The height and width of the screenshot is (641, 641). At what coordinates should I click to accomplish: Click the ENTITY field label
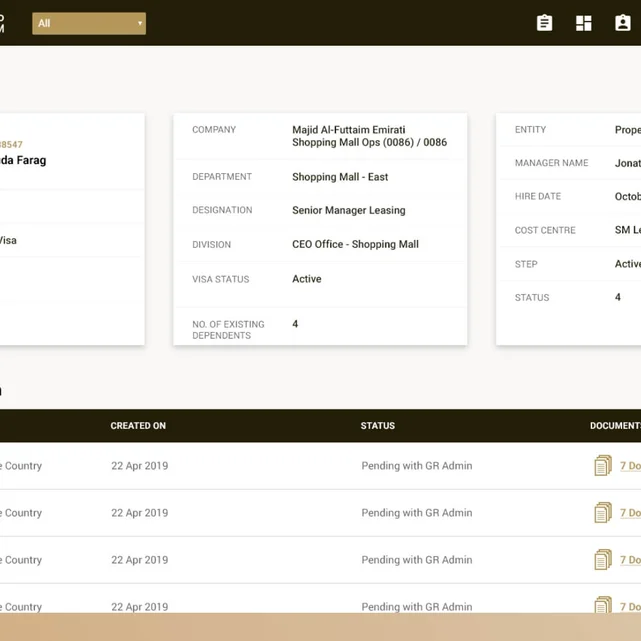tap(530, 130)
